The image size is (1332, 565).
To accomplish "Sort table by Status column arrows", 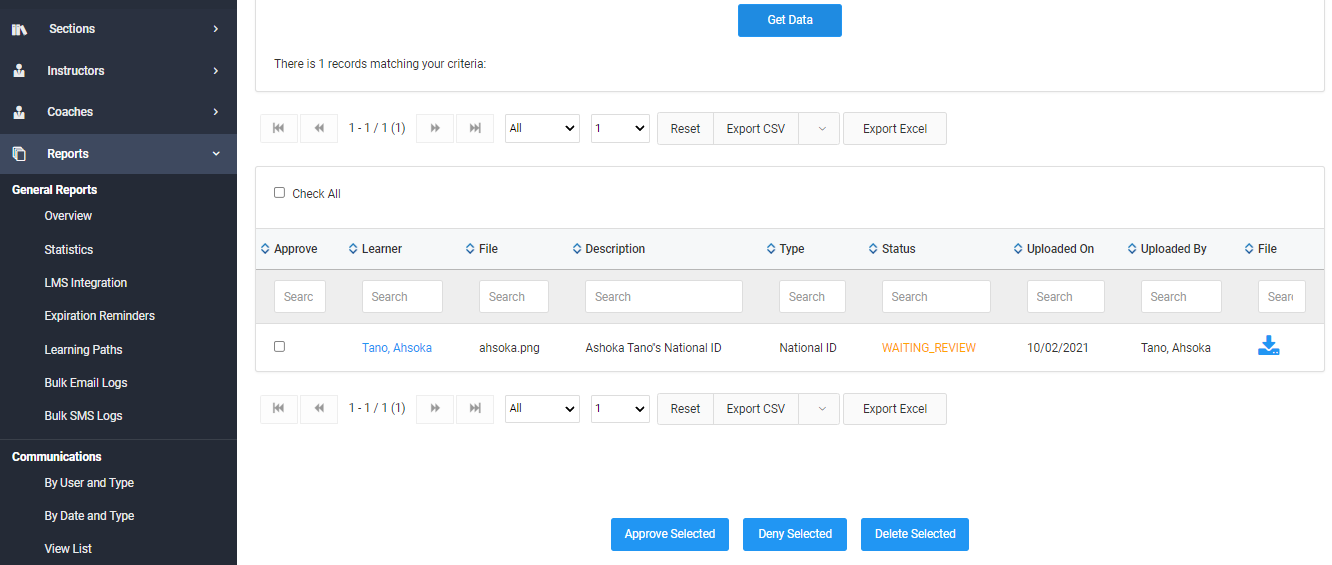I will [873, 249].
